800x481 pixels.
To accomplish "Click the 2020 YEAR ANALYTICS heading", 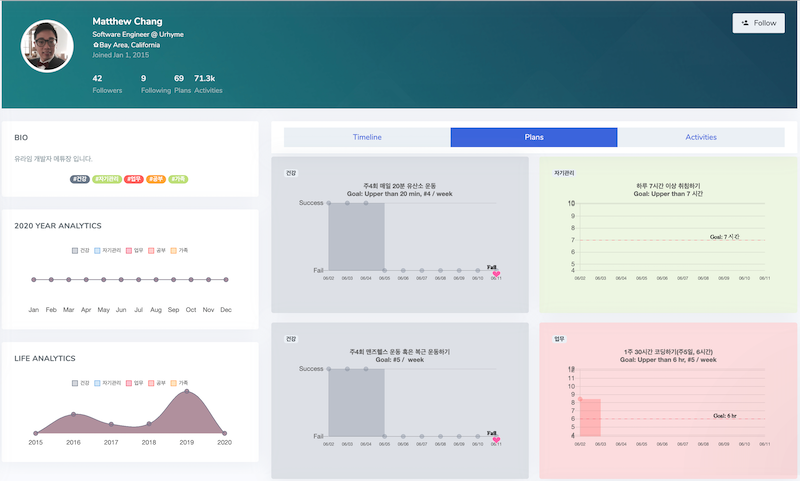I will 58,225.
